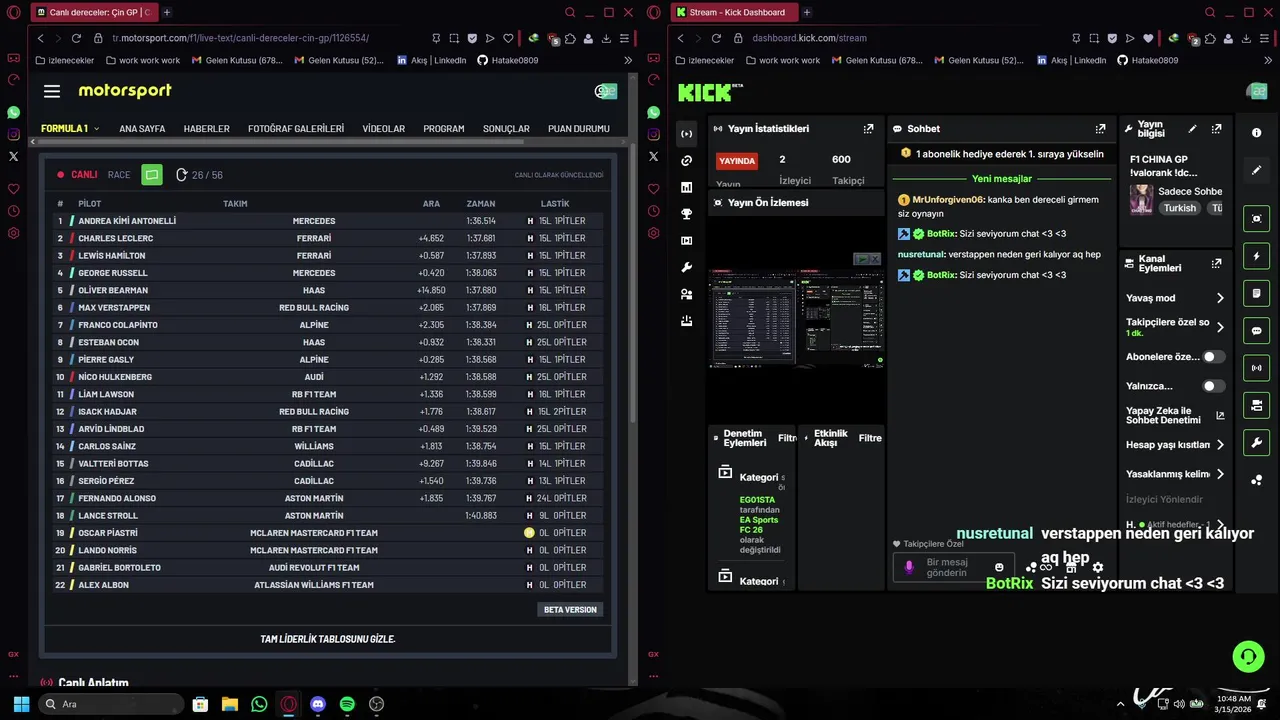Open Instagram in left Opera sidebar
The image size is (1280, 720).
(13, 134)
